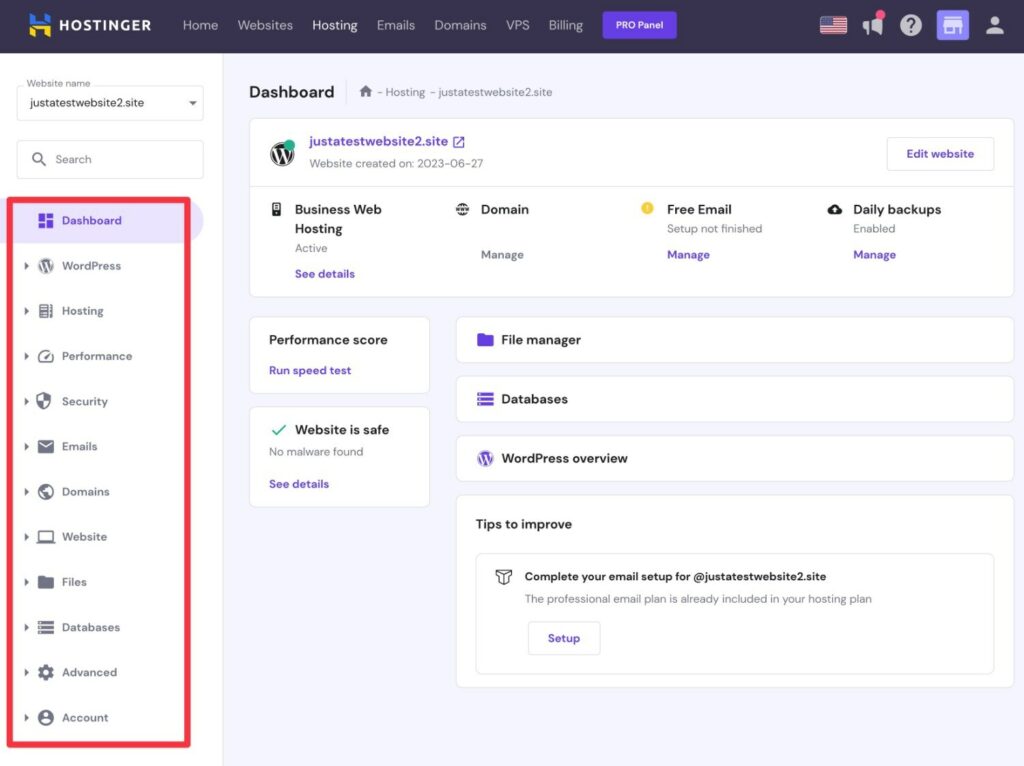
Task: Click the File manager folder icon
Action: pyautogui.click(x=485, y=340)
